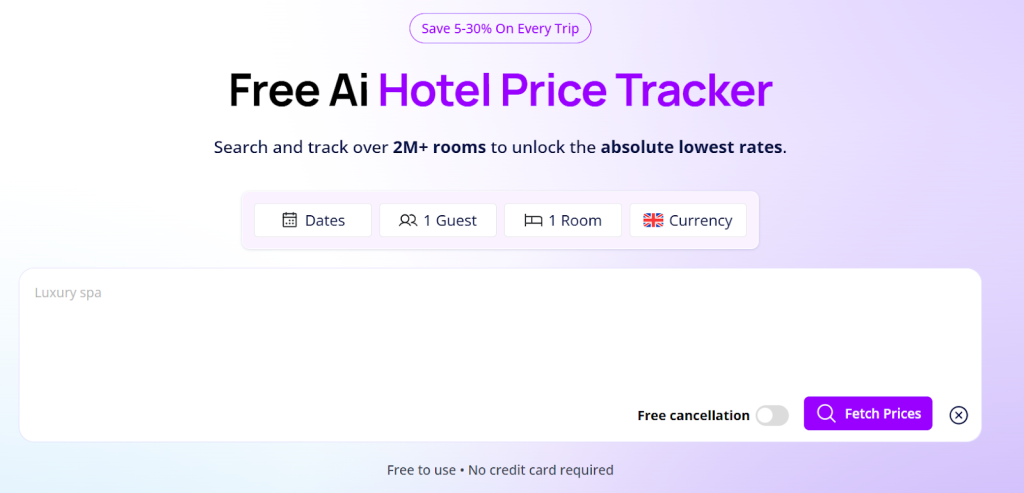1024x493 pixels.
Task: Expand the 1 Room selector
Action: (563, 220)
